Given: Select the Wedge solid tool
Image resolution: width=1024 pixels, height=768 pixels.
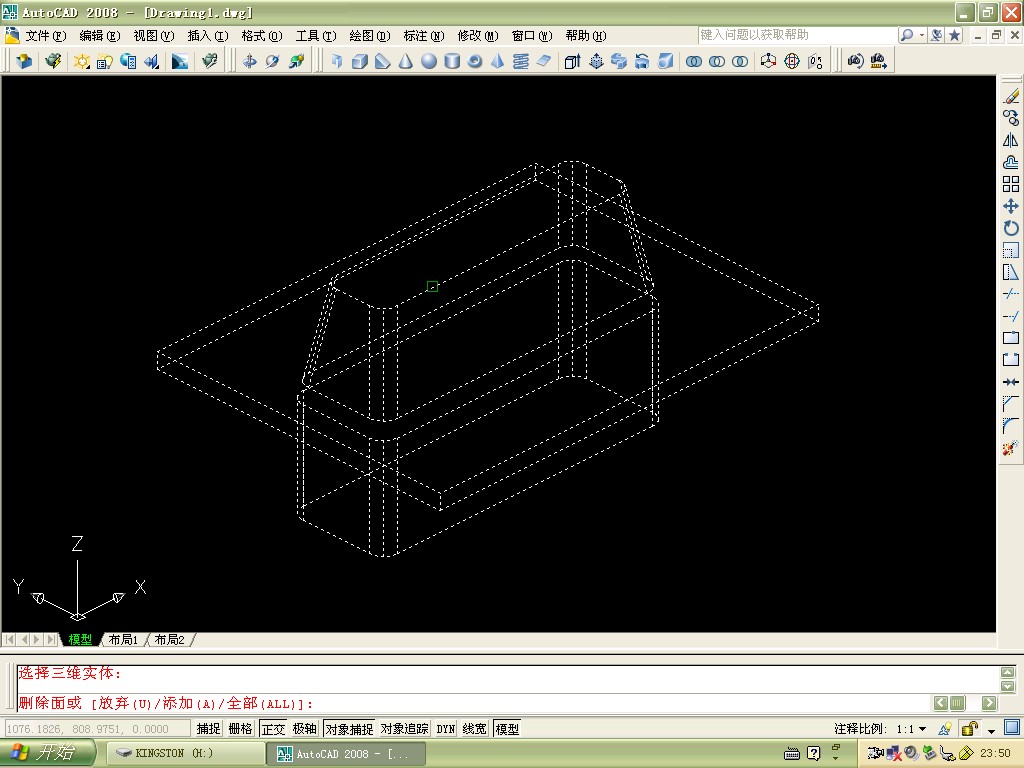Looking at the screenshot, I should 383,61.
